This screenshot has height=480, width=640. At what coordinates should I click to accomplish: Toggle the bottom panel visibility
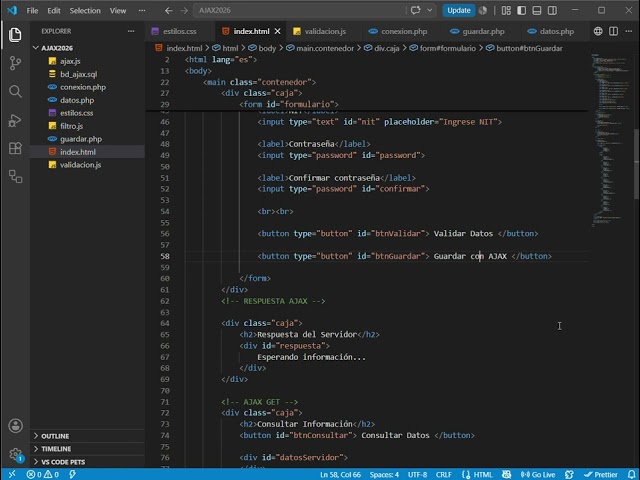click(537, 11)
